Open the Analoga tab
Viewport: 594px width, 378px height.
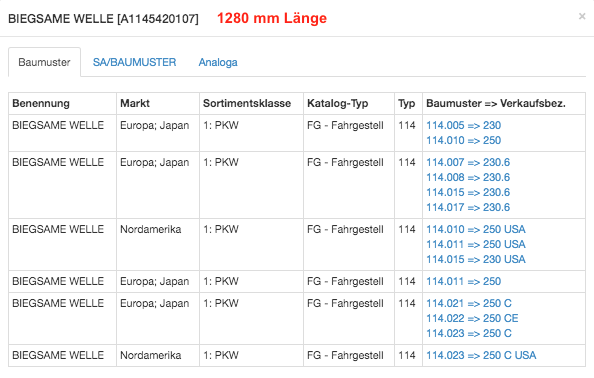[218, 62]
